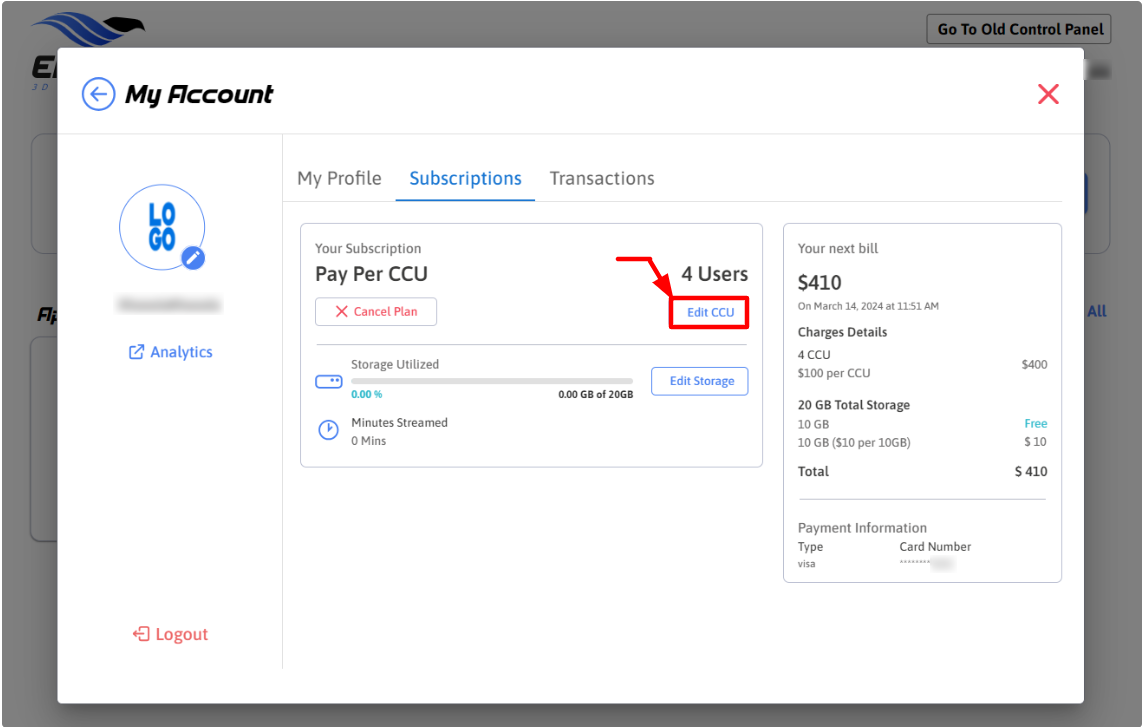Screen dimensions: 1142x727
Task: Click the Edit Storage button
Action: pos(700,381)
